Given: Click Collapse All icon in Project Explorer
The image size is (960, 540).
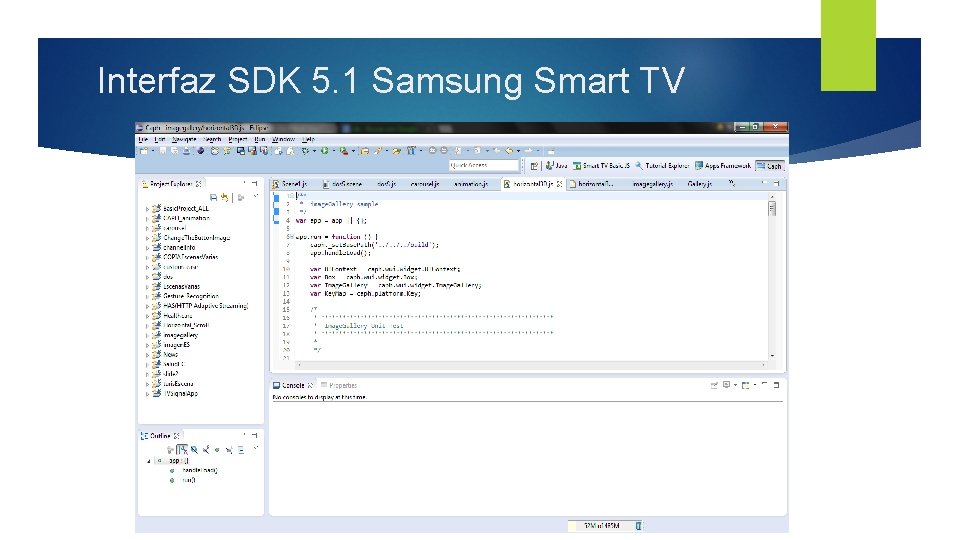Looking at the screenshot, I should (x=214, y=198).
